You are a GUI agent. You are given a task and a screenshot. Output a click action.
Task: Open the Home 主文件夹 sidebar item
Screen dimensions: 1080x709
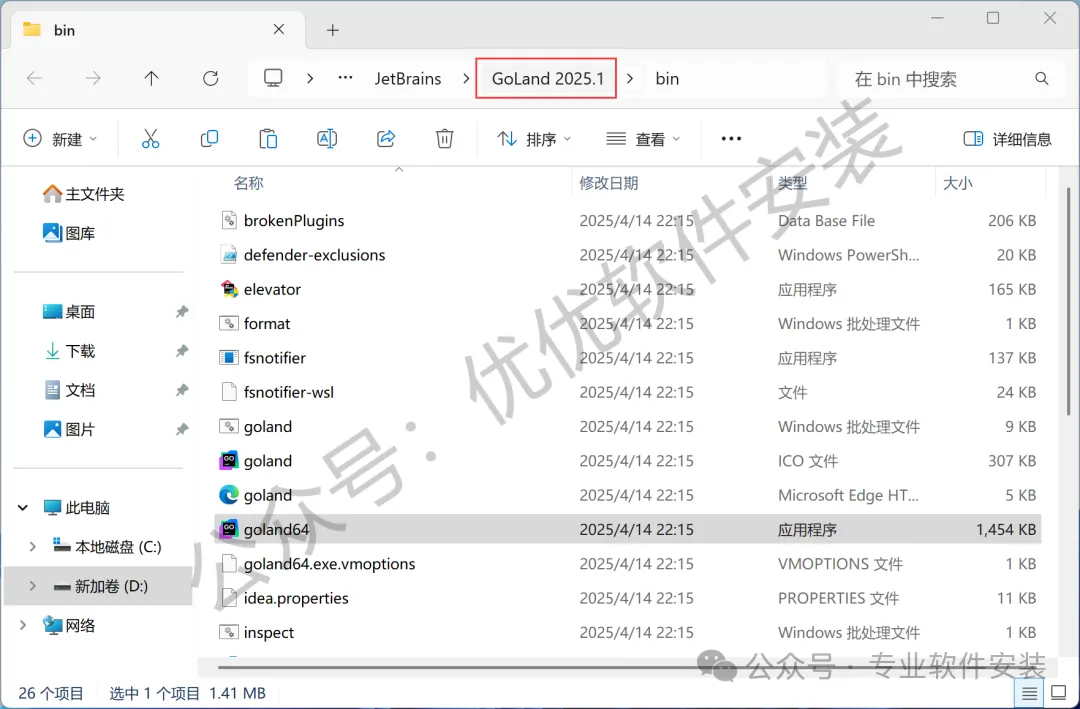click(x=83, y=194)
